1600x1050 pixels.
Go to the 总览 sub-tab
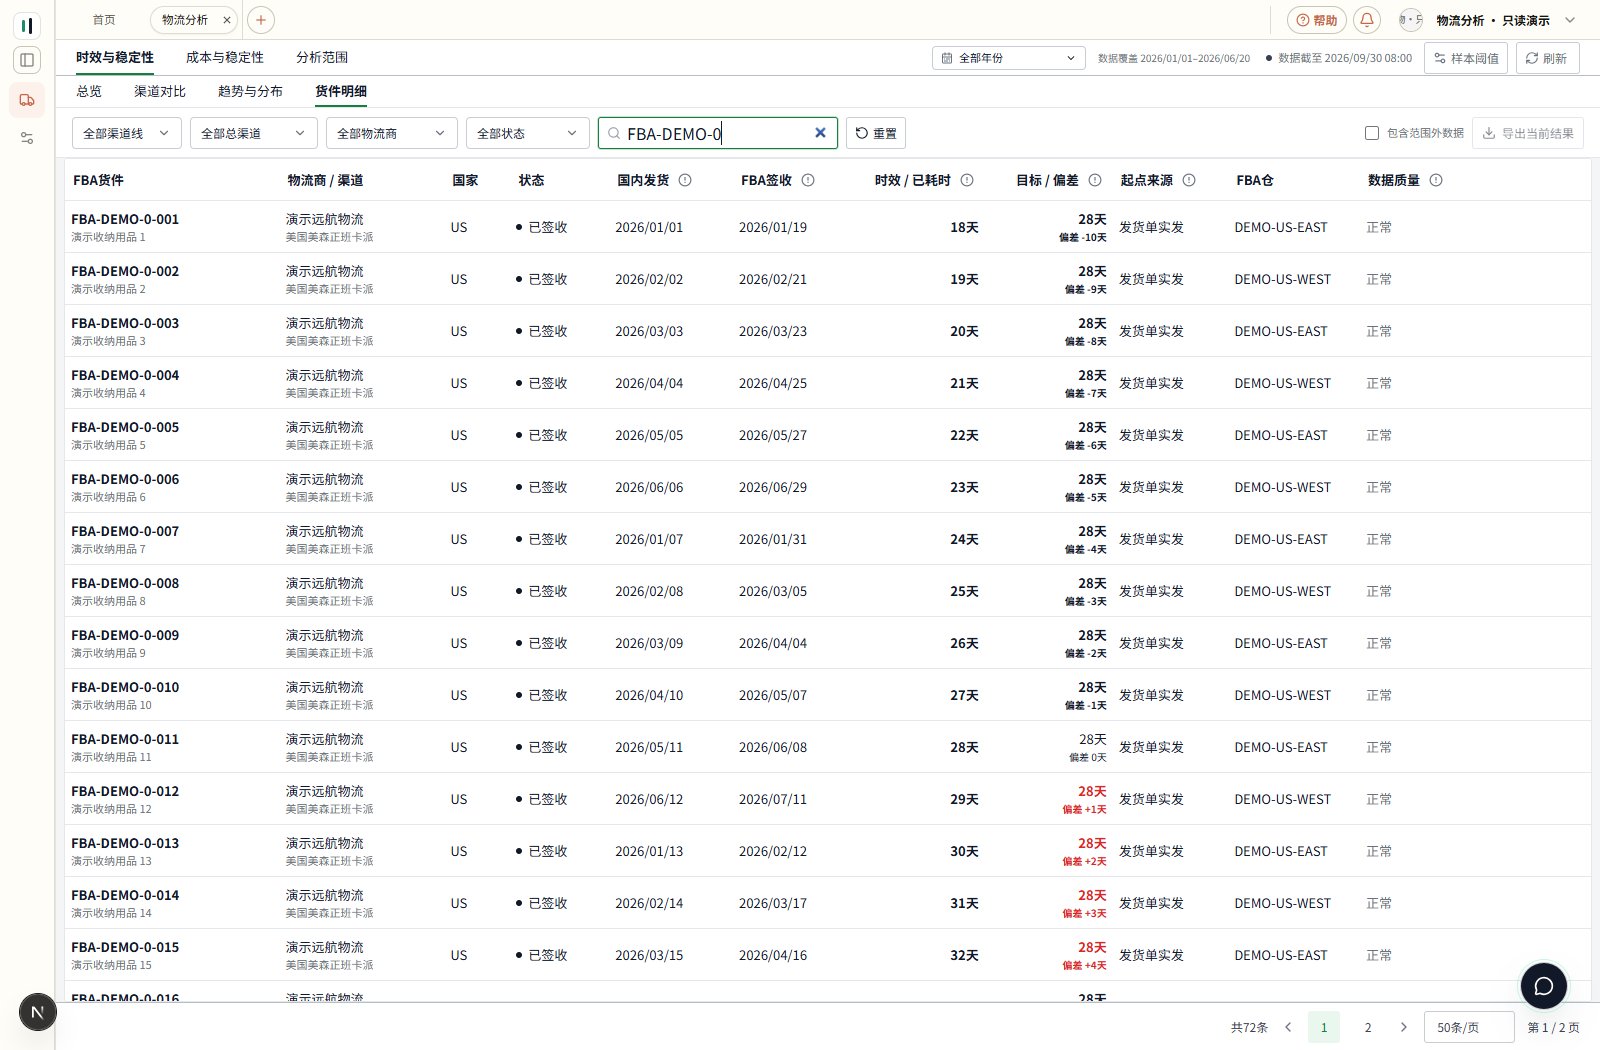89,91
